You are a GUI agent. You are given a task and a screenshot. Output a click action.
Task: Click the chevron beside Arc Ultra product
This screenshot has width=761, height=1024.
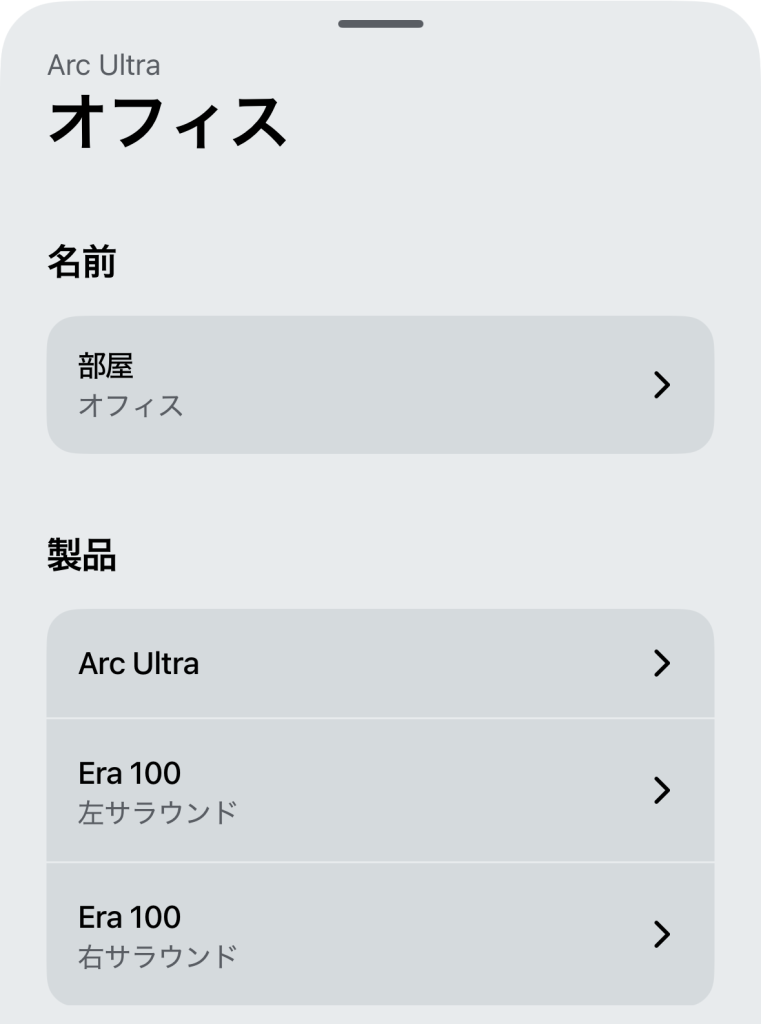tap(660, 663)
